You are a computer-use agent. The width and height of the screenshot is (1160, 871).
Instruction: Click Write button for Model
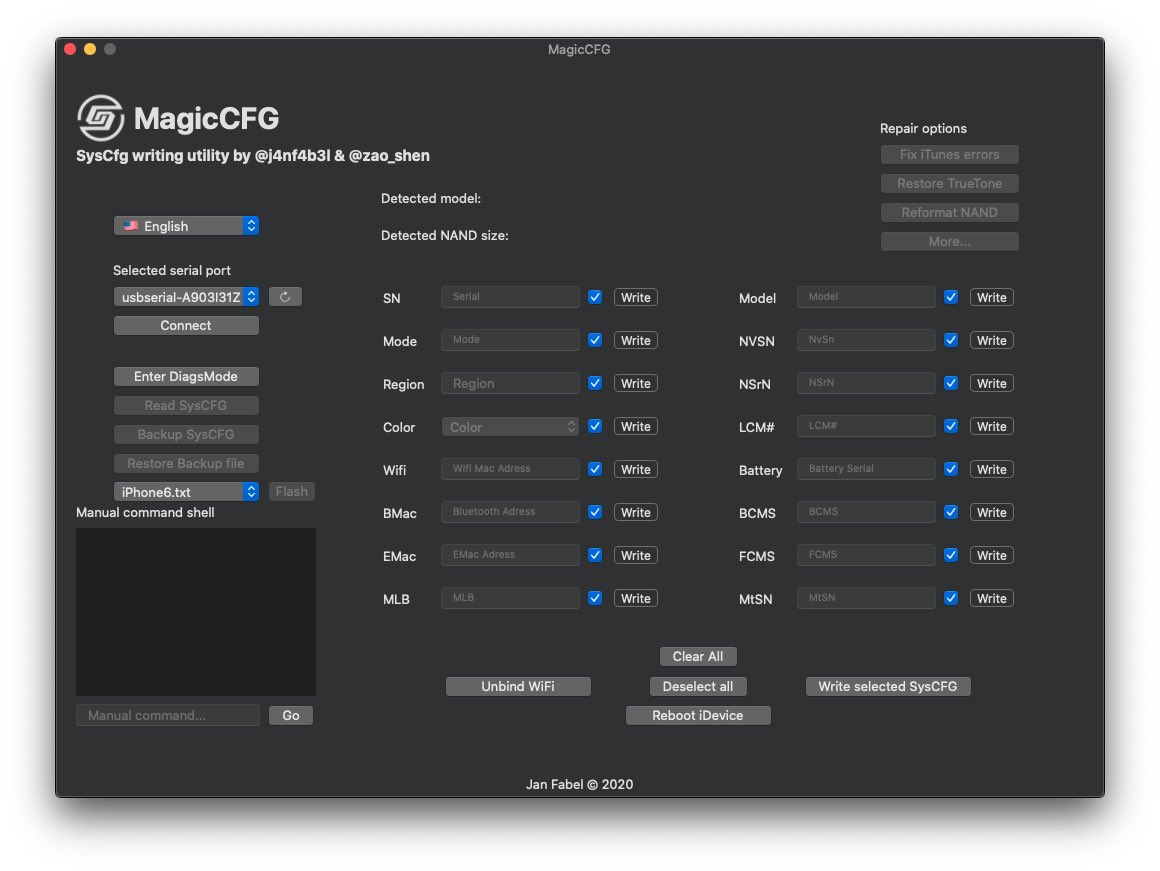(991, 297)
